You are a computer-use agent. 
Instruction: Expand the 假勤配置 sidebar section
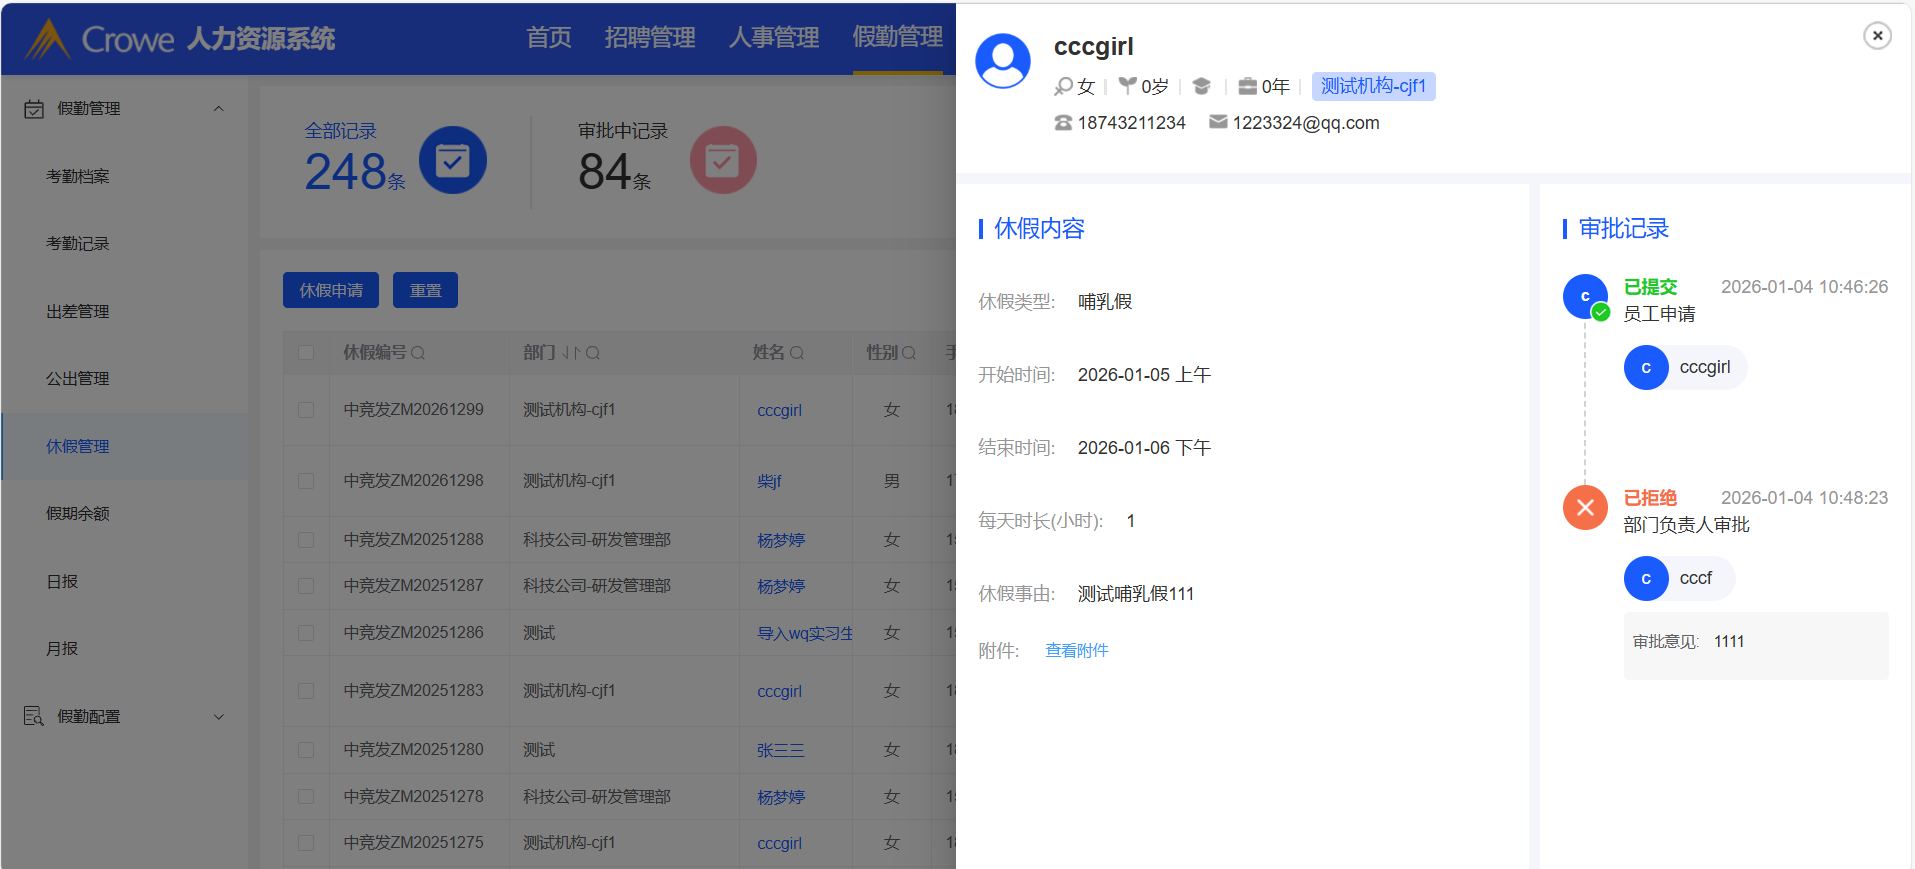(x=218, y=717)
